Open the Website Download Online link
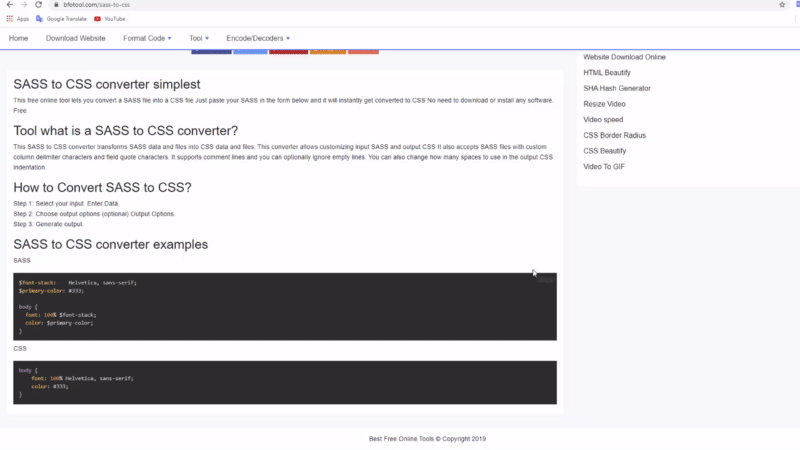The width and height of the screenshot is (800, 450). (x=624, y=57)
